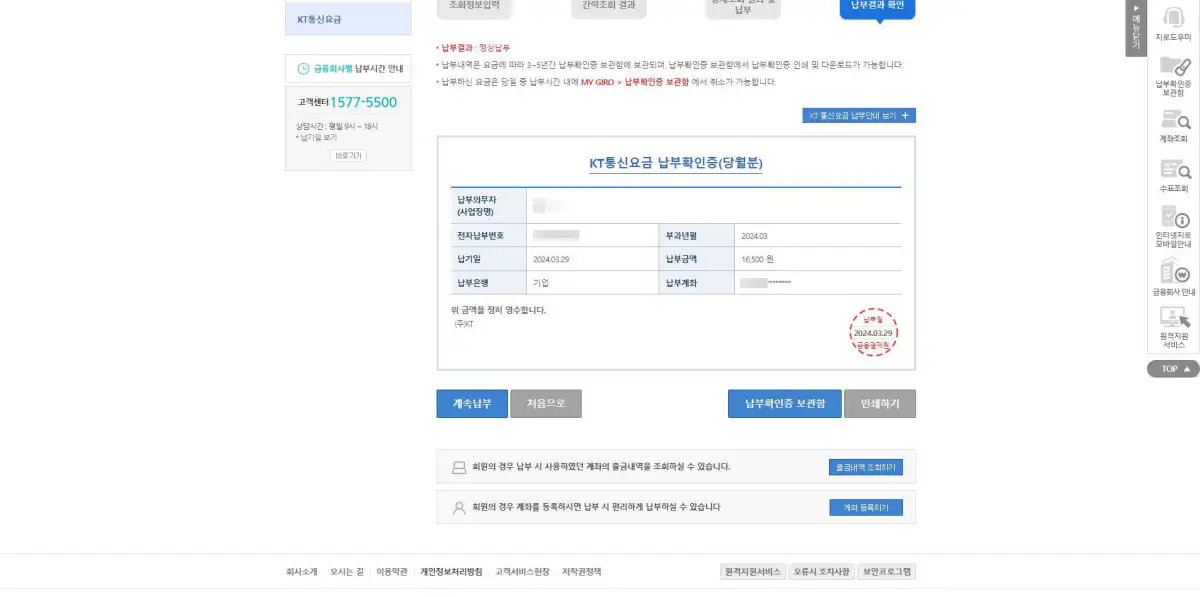The height and width of the screenshot is (597, 1200).
Task: Click the 계좌 등록하기 button
Action: (866, 508)
